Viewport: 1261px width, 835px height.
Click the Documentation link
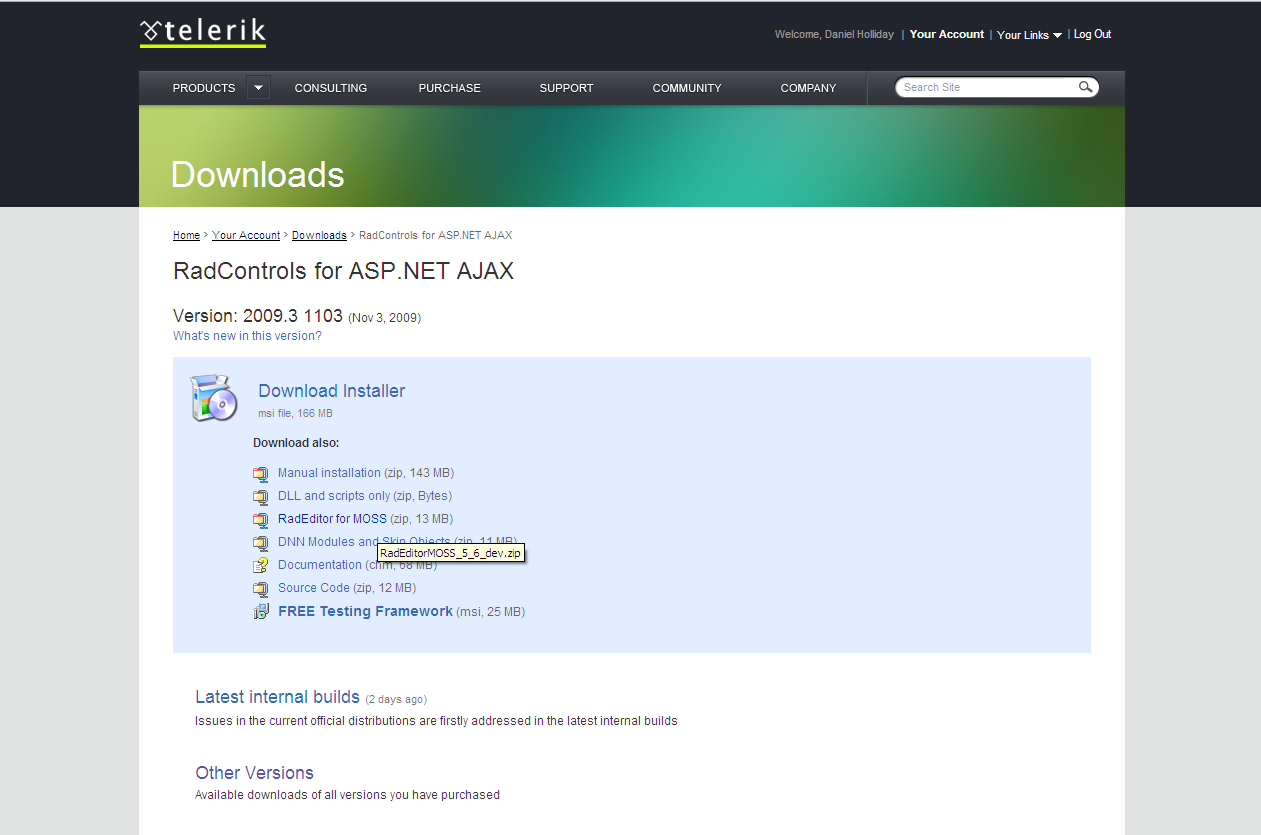320,565
